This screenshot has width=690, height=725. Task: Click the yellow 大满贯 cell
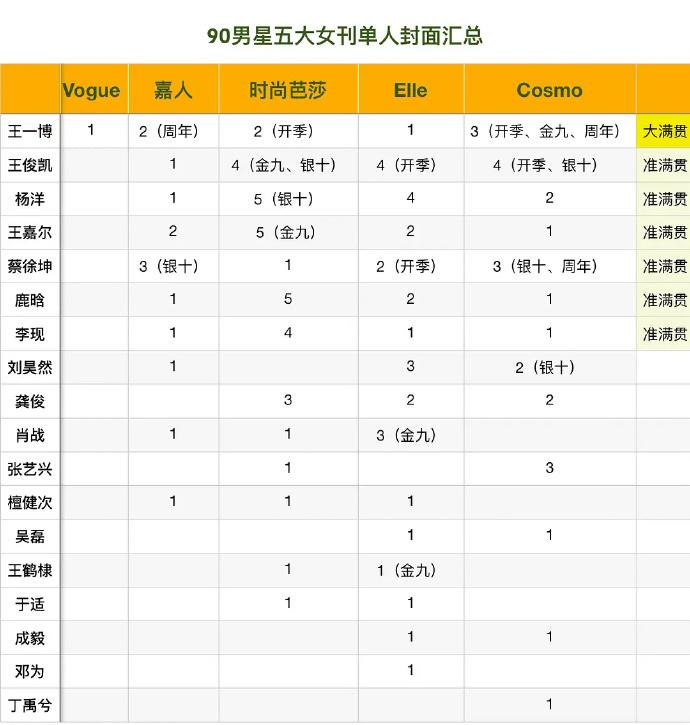[664, 131]
